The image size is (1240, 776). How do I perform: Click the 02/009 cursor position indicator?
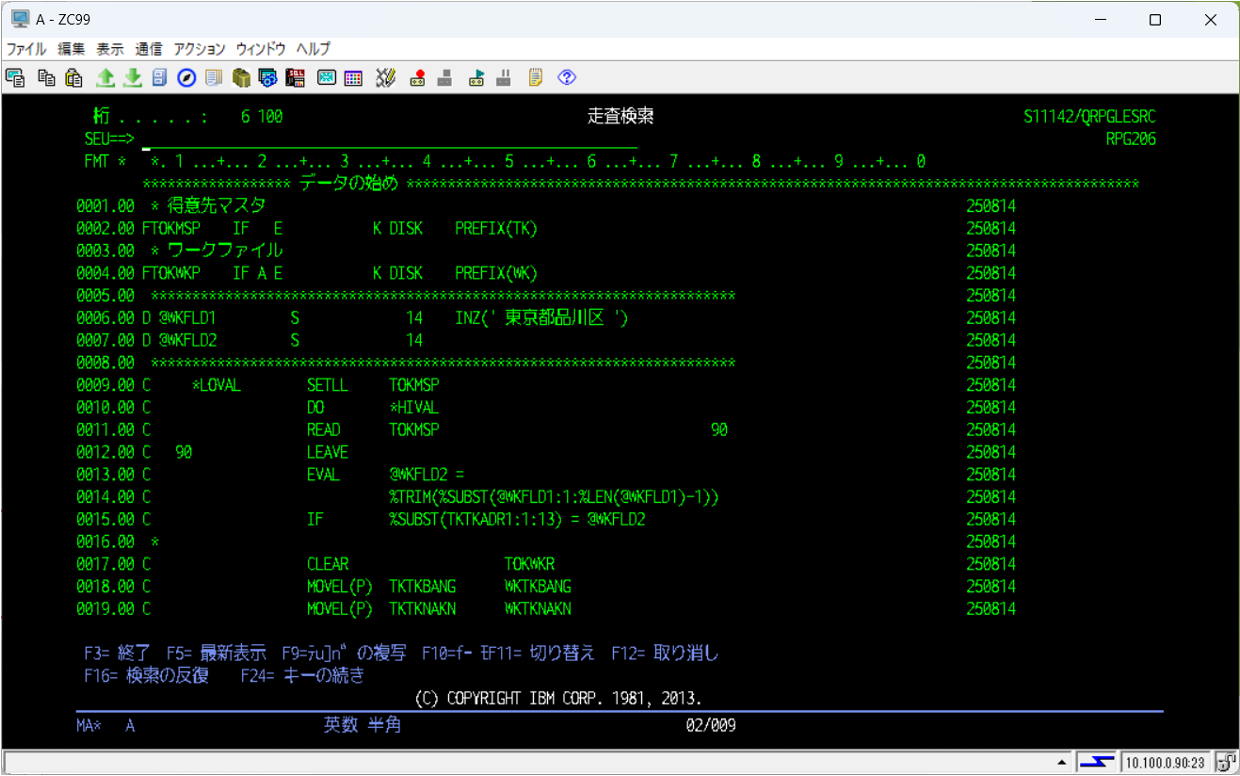click(x=711, y=725)
